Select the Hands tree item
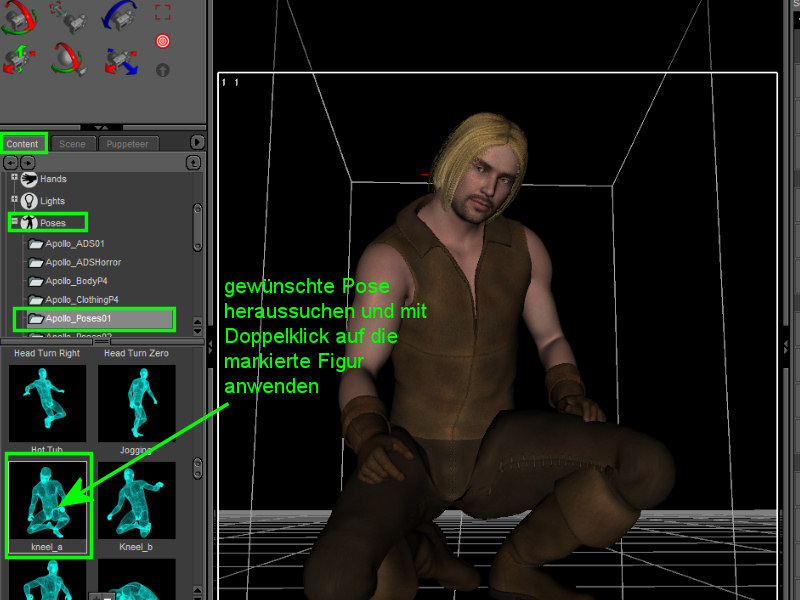The width and height of the screenshot is (800, 600). pos(53,179)
